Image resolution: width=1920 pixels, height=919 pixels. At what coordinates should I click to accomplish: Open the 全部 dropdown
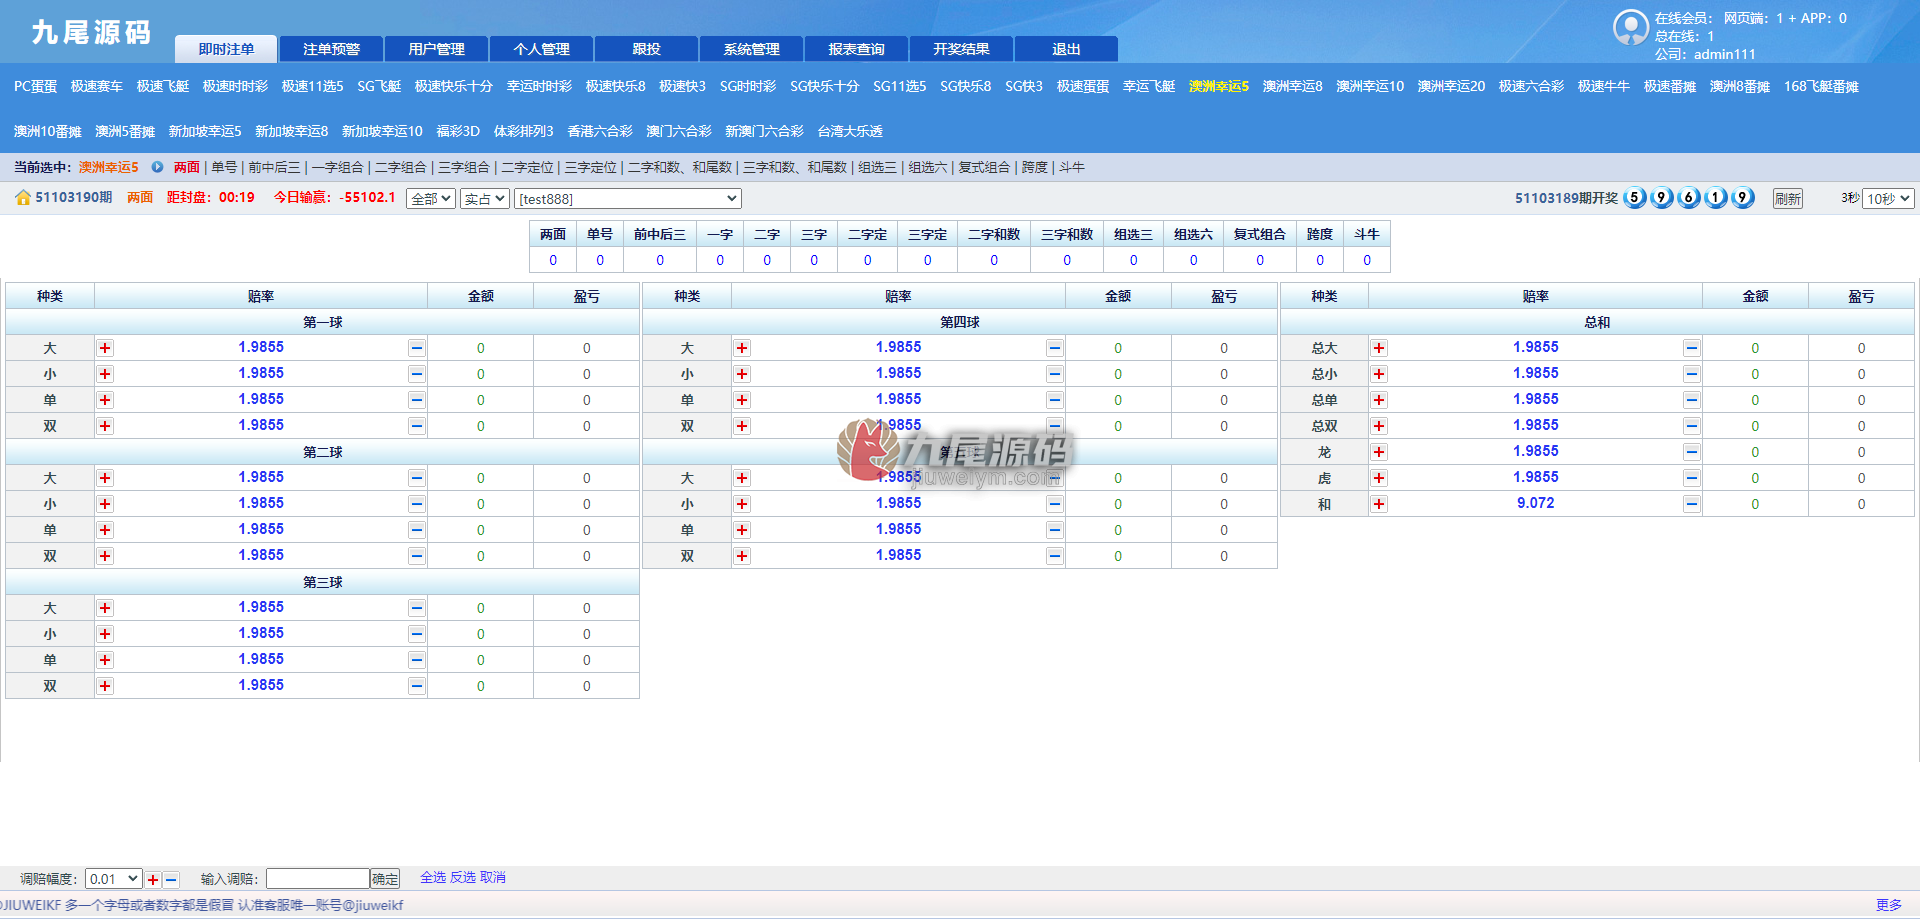[432, 199]
